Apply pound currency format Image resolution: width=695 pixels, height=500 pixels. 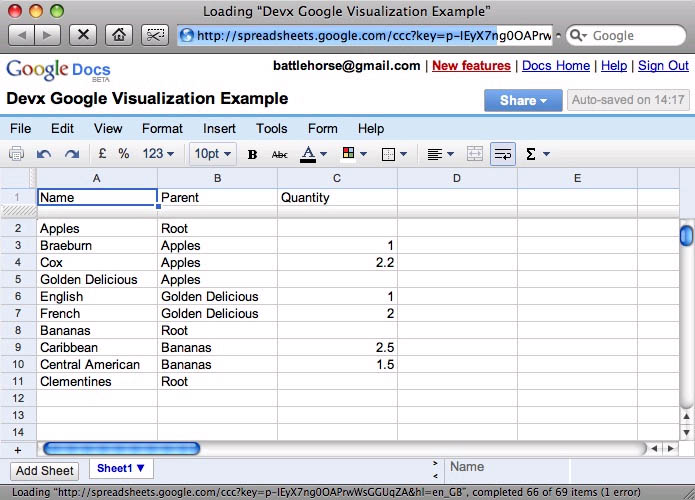(102, 153)
